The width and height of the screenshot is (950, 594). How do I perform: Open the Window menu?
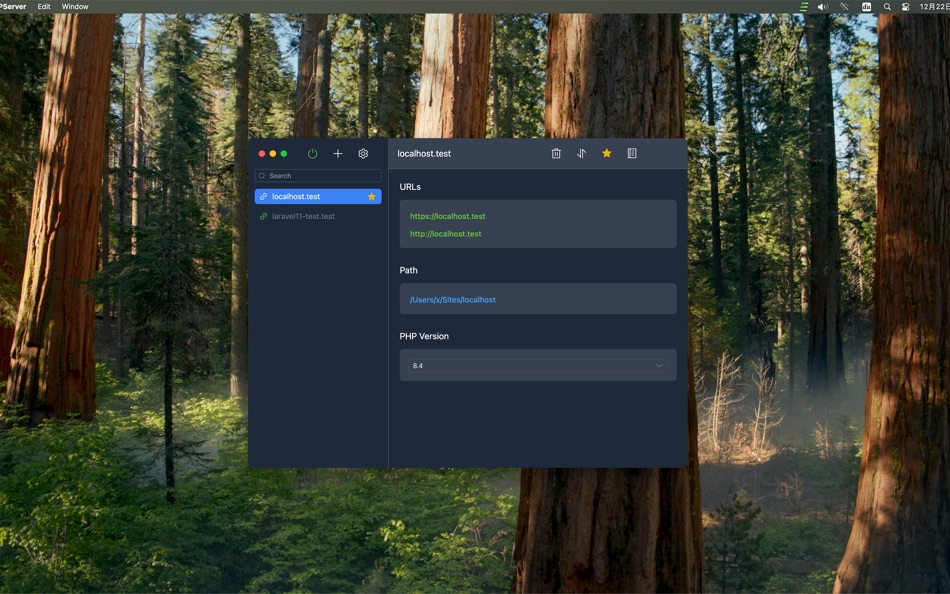click(x=75, y=7)
